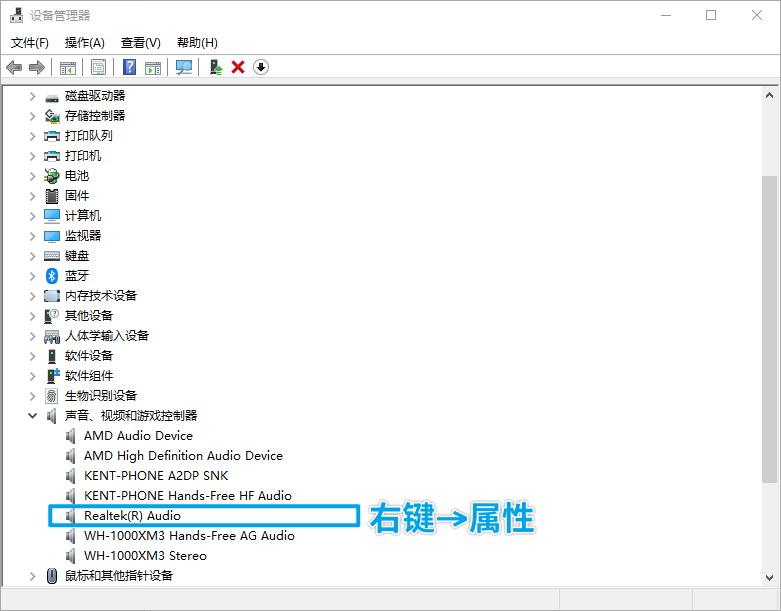Click the red X uninstall device icon
The image size is (781, 611).
pyautogui.click(x=238, y=67)
